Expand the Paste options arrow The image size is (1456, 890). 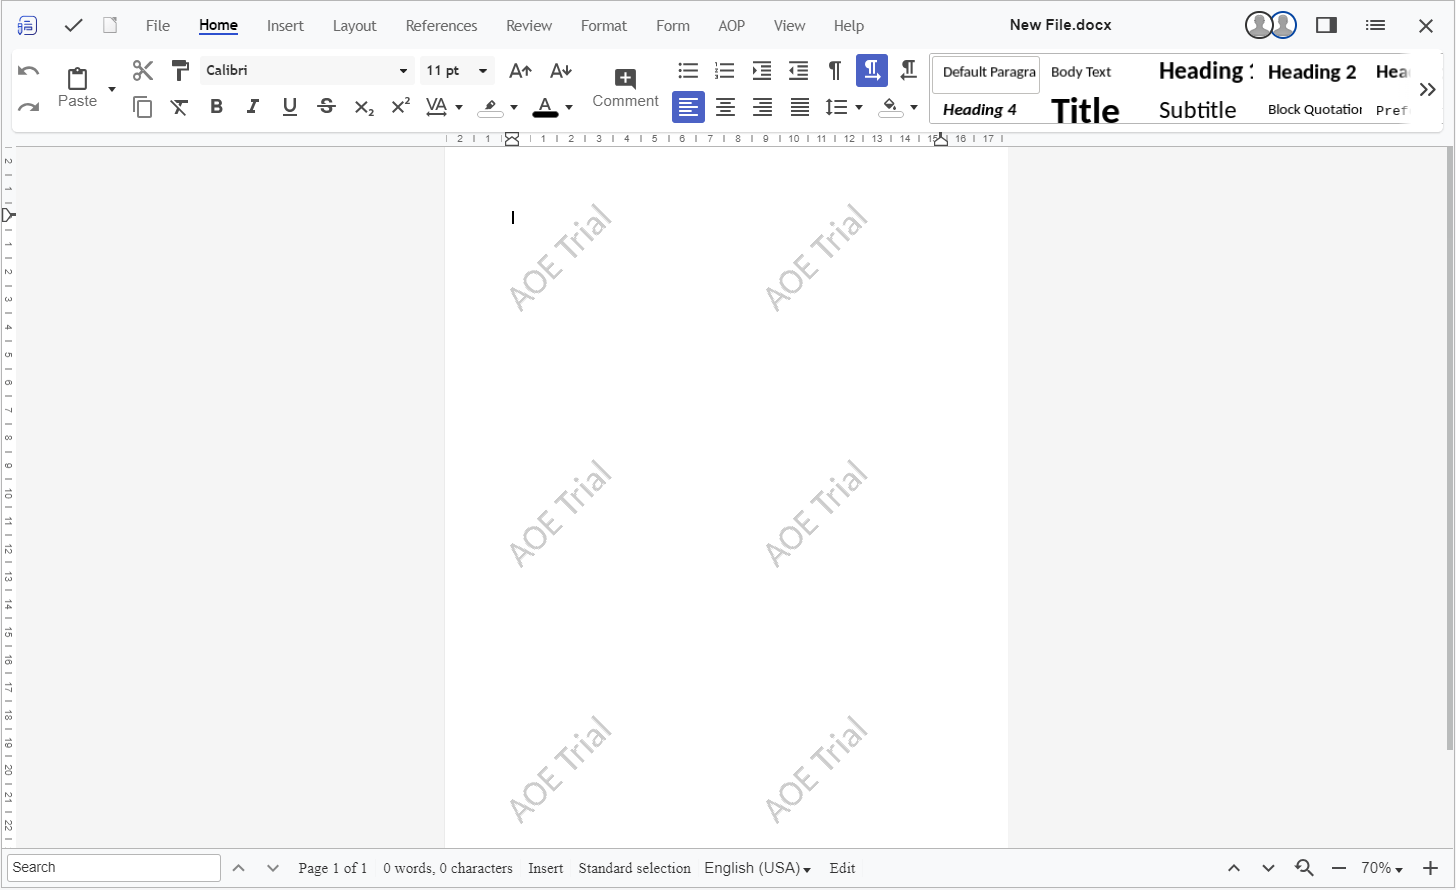pyautogui.click(x=112, y=89)
